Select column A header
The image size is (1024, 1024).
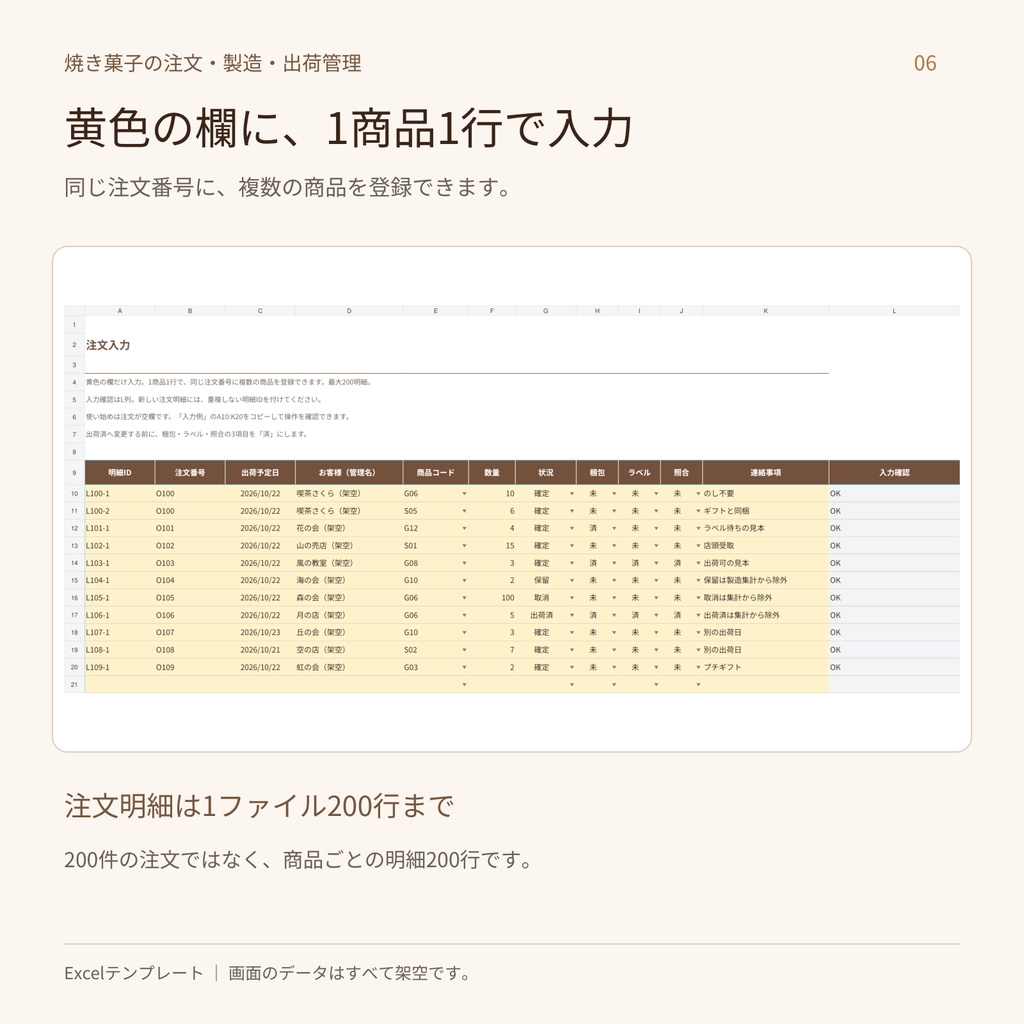[120, 311]
